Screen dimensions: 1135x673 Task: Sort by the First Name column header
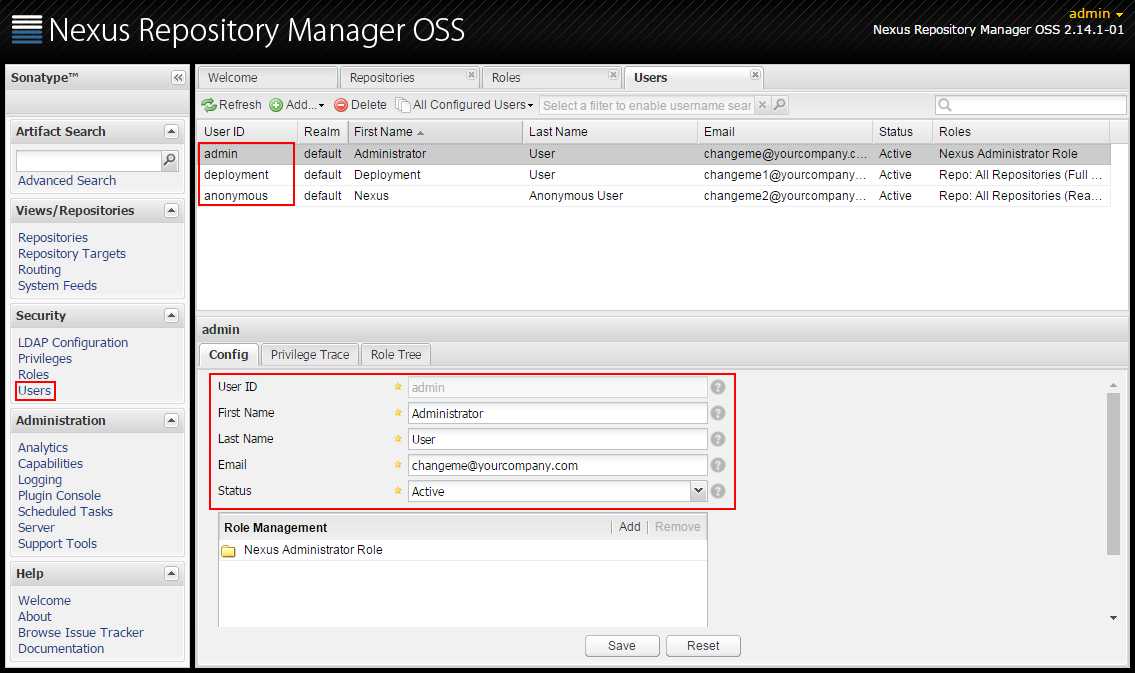[434, 132]
